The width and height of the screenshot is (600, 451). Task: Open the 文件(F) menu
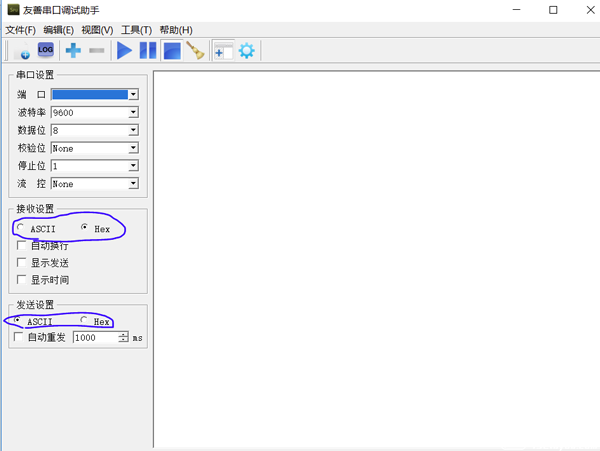coord(20,30)
